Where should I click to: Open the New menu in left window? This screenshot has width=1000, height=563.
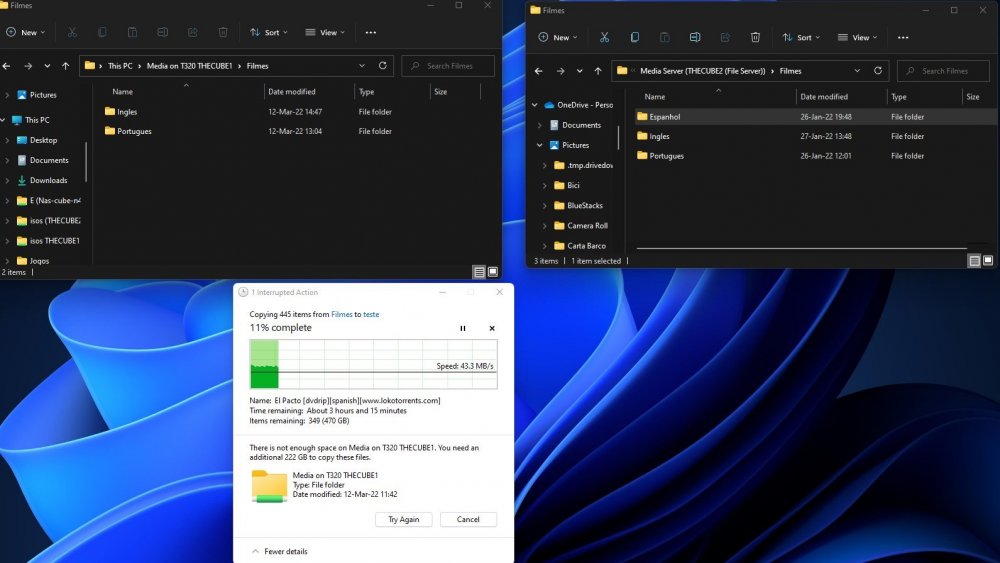26,33
